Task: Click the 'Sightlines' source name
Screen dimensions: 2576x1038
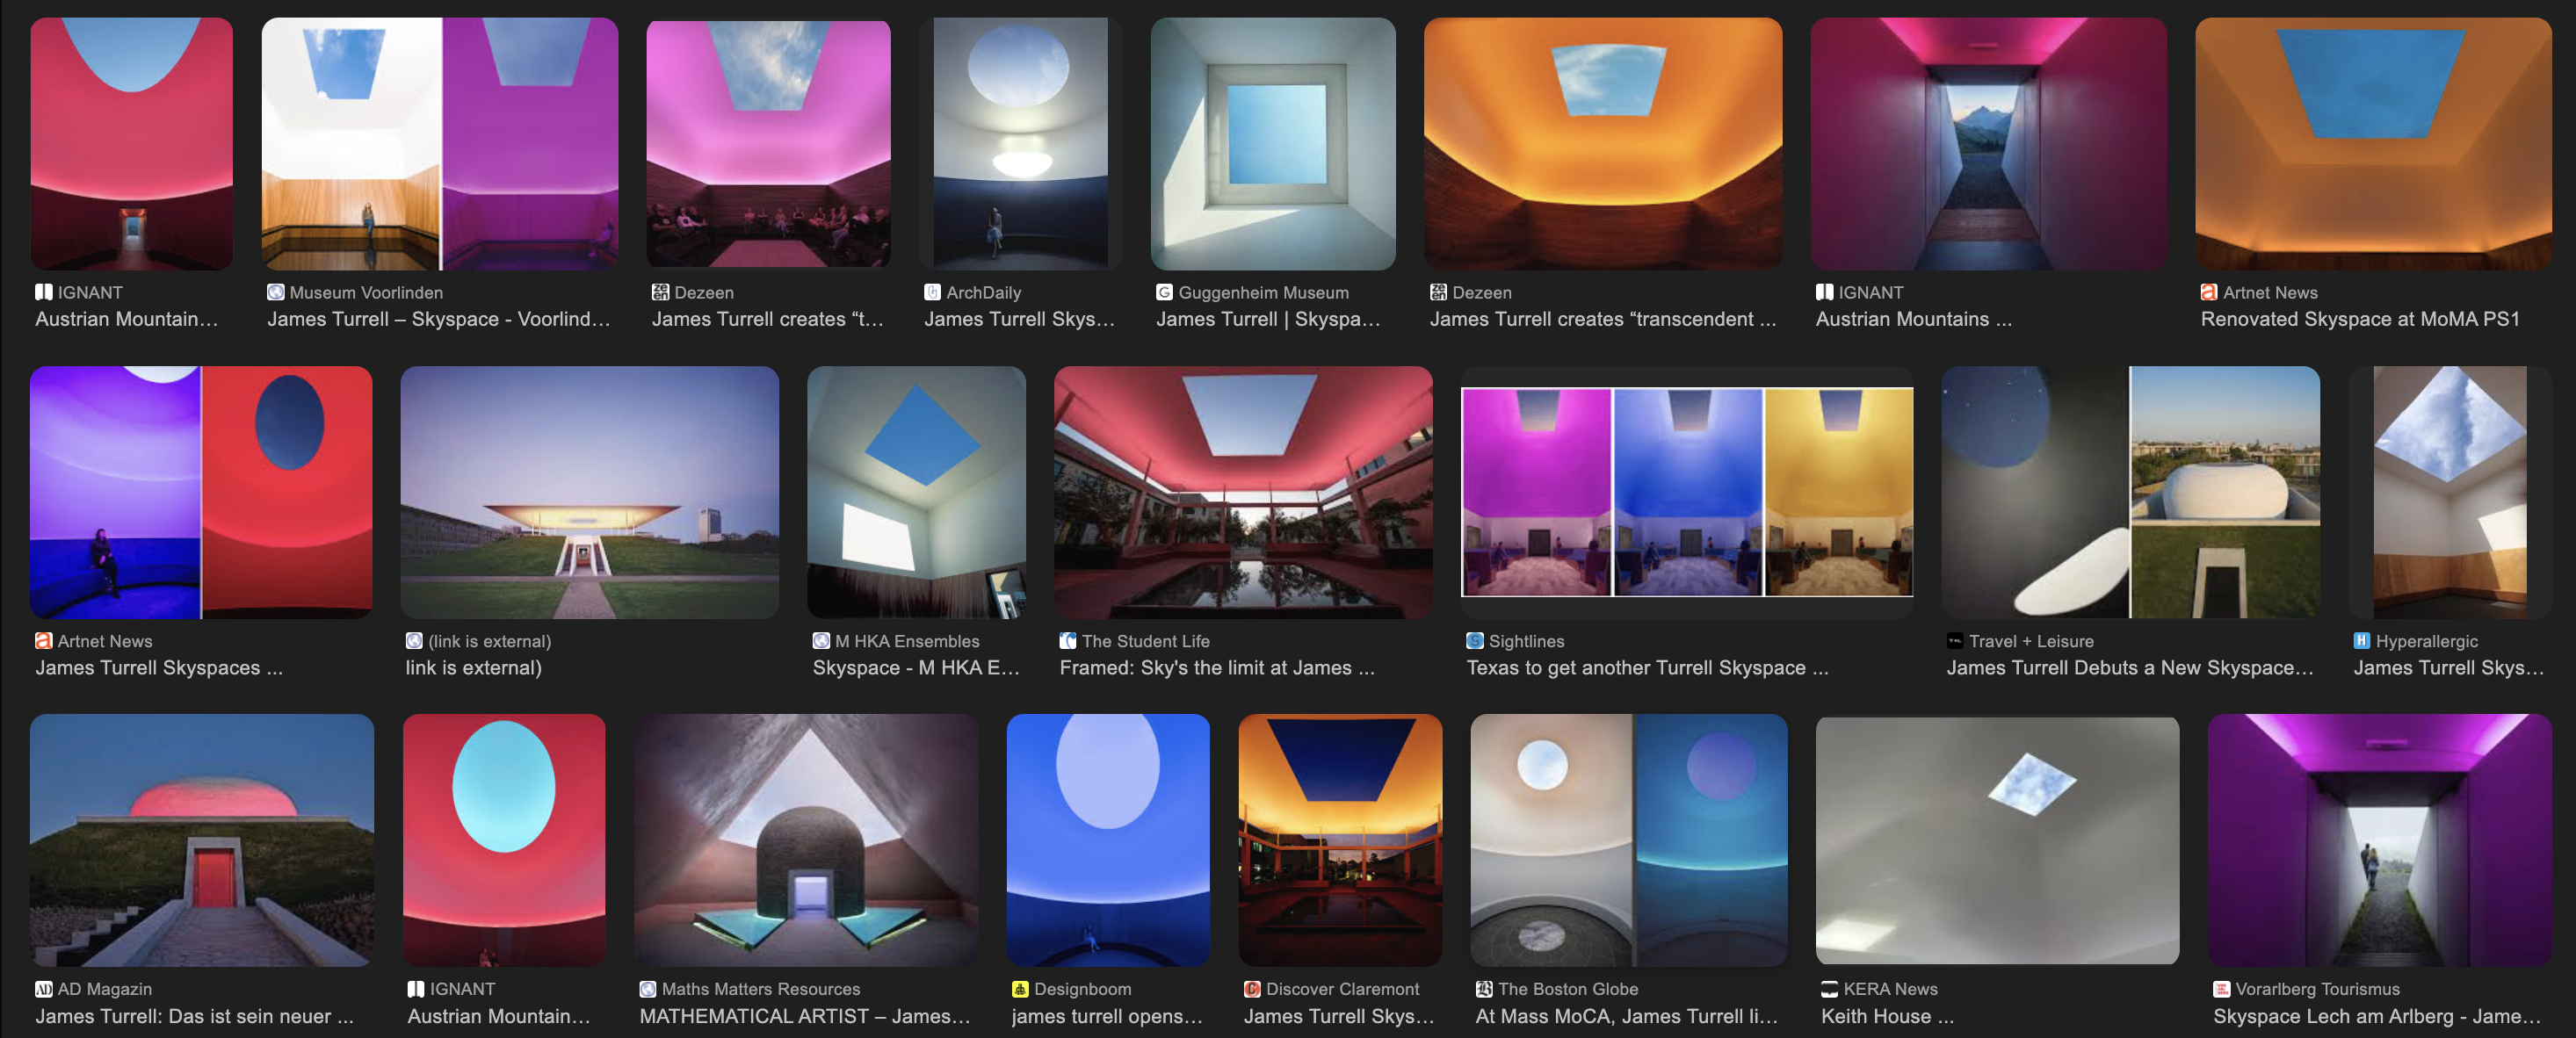Action: pos(1526,641)
